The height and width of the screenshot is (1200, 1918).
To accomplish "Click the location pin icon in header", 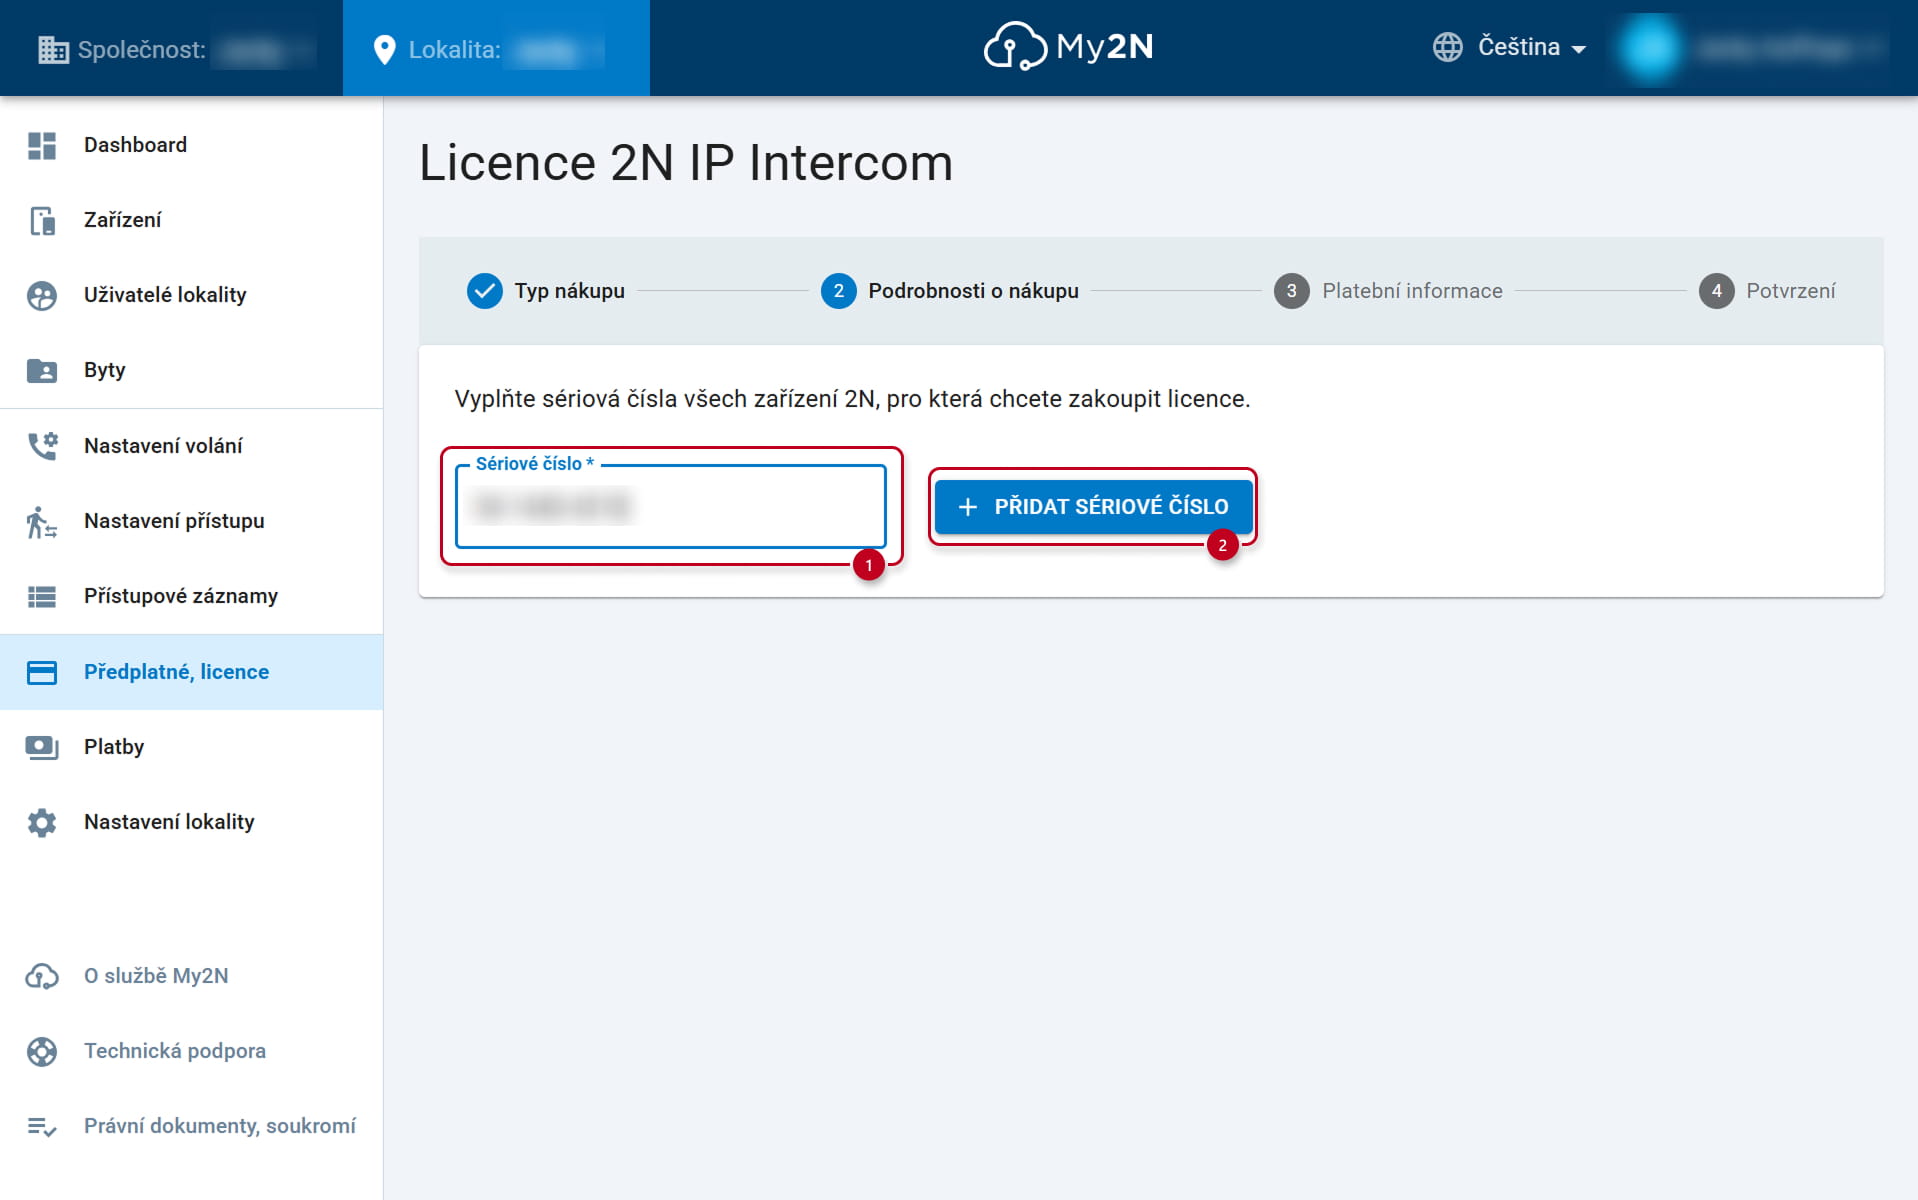I will point(384,50).
